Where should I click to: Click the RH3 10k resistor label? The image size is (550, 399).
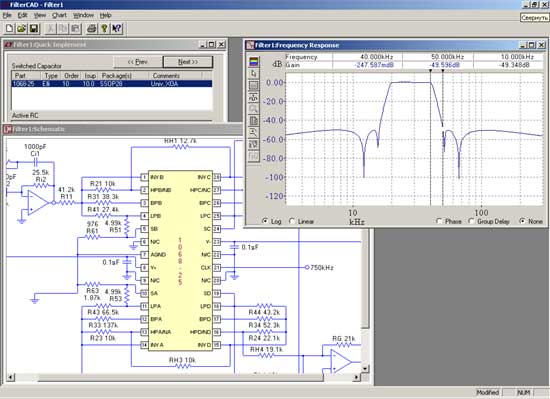point(182,360)
